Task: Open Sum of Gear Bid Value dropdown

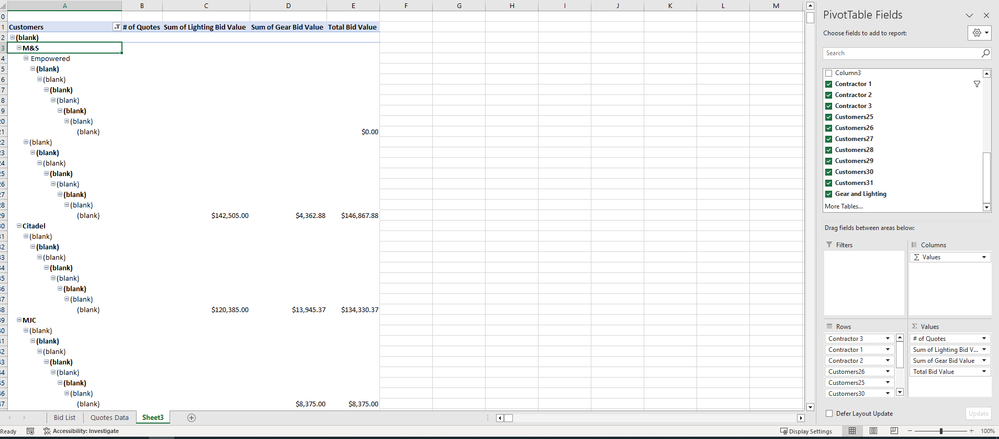Action: tap(986, 361)
